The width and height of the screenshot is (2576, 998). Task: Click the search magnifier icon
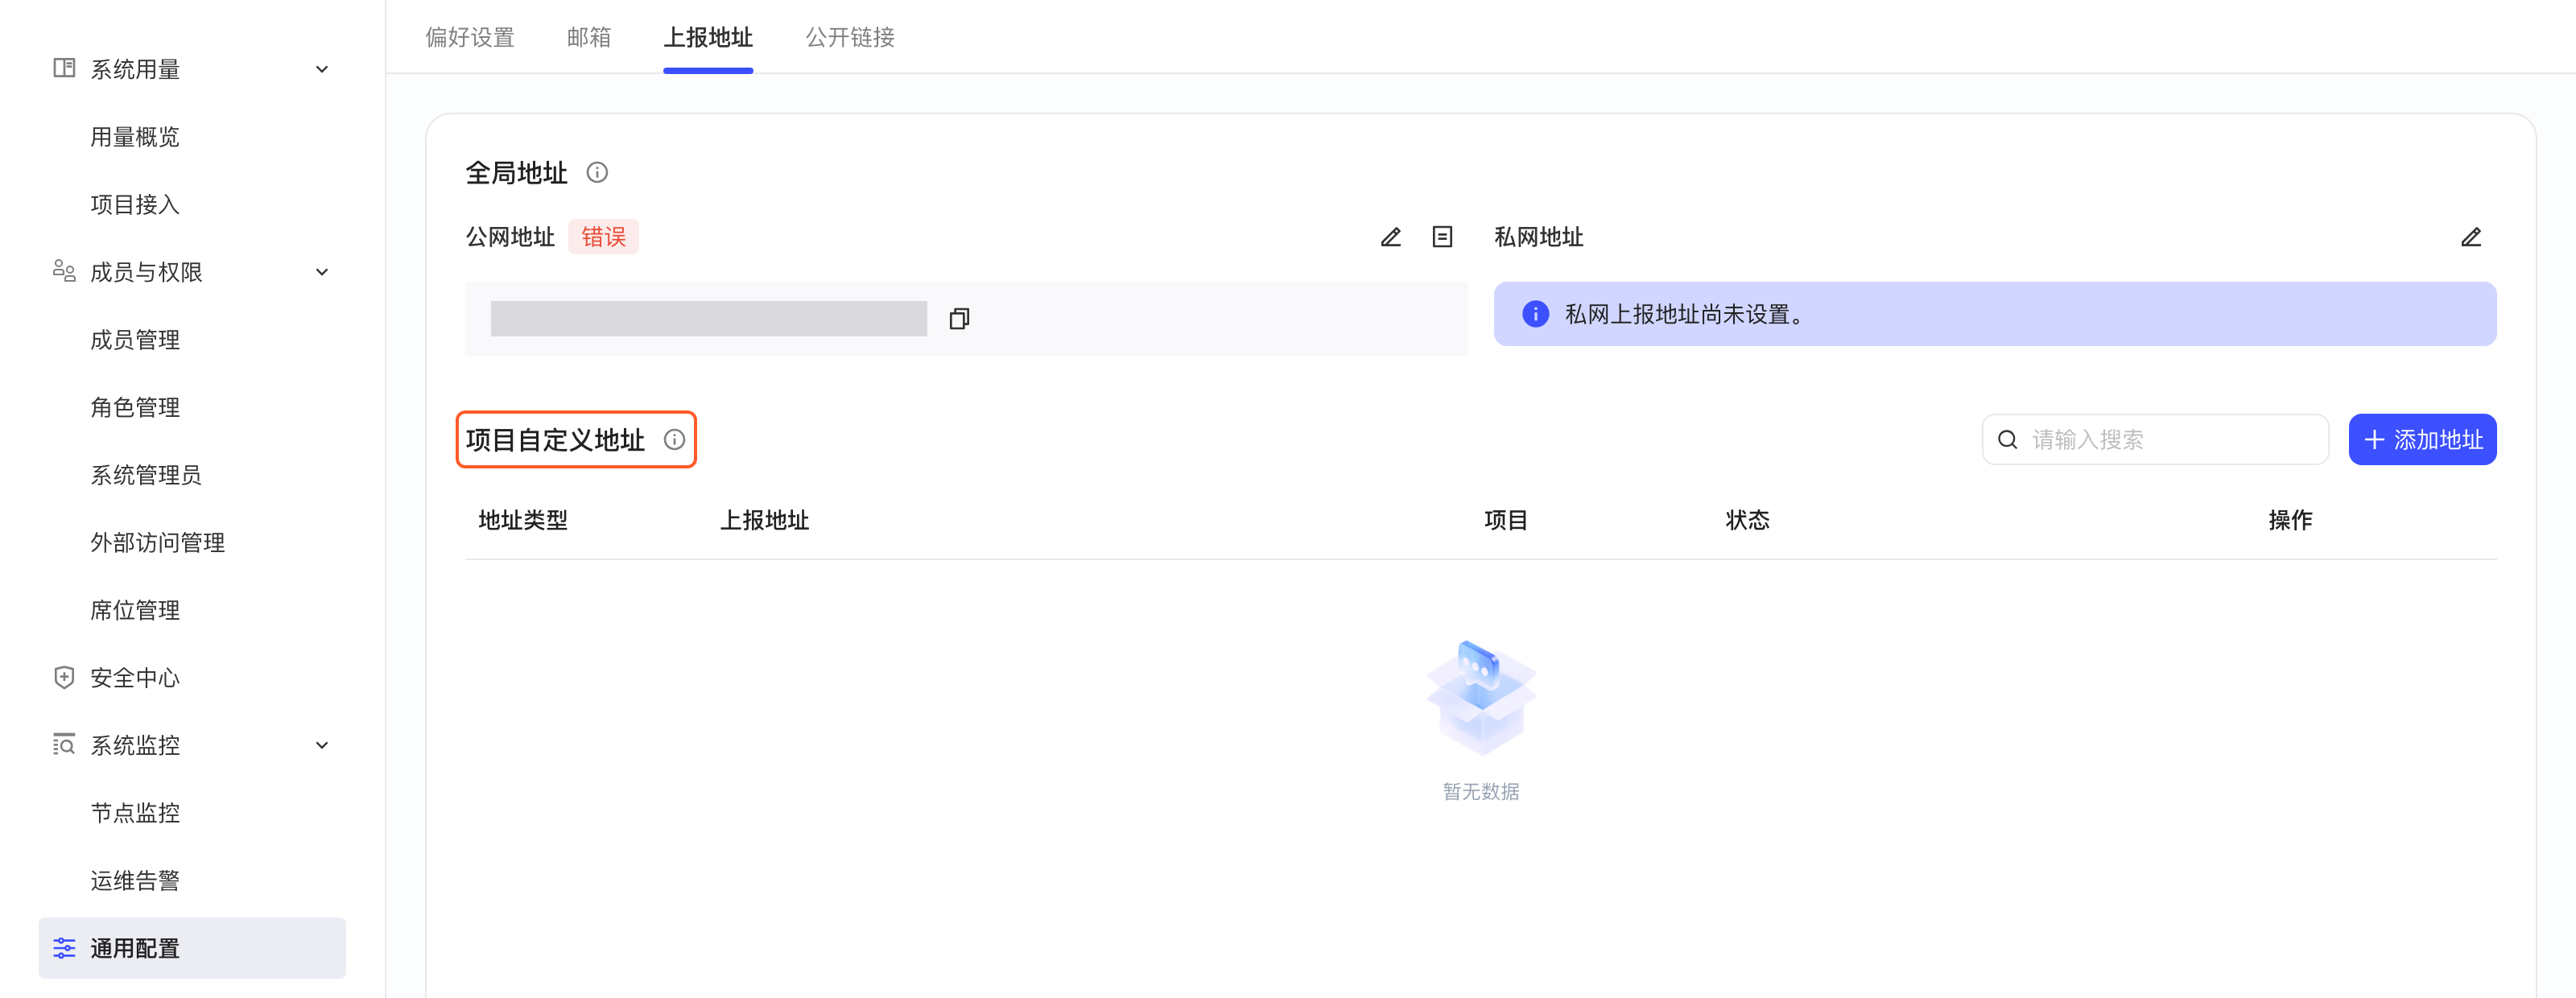[x=2007, y=439]
